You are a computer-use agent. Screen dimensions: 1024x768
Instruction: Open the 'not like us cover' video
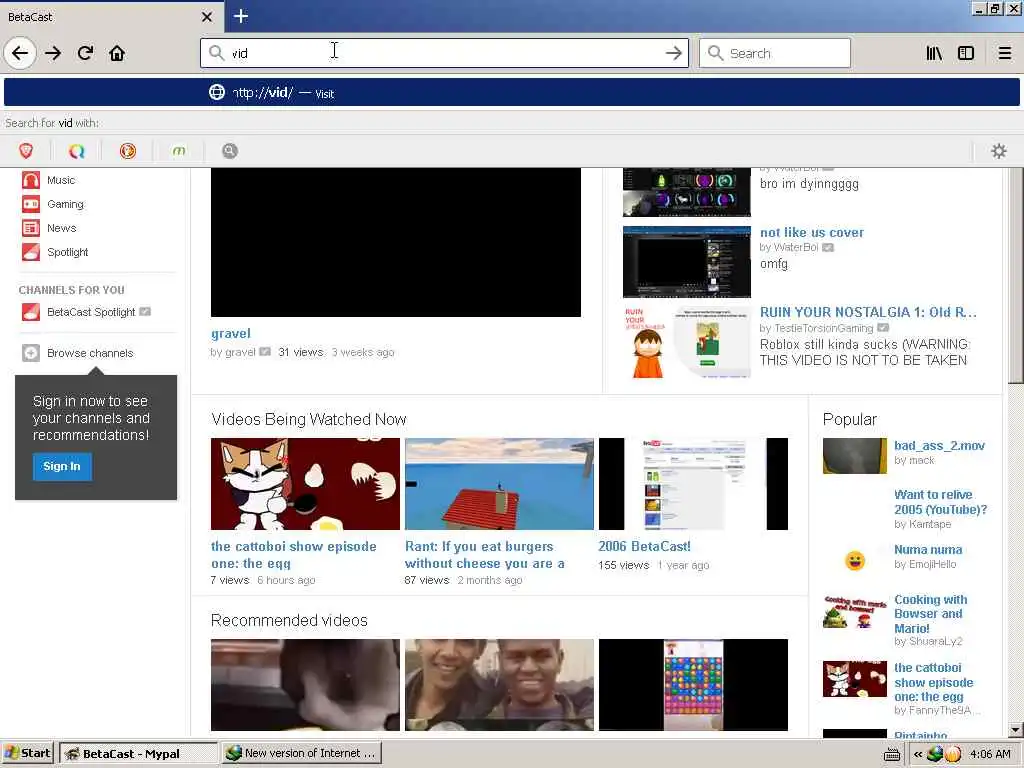click(x=812, y=232)
